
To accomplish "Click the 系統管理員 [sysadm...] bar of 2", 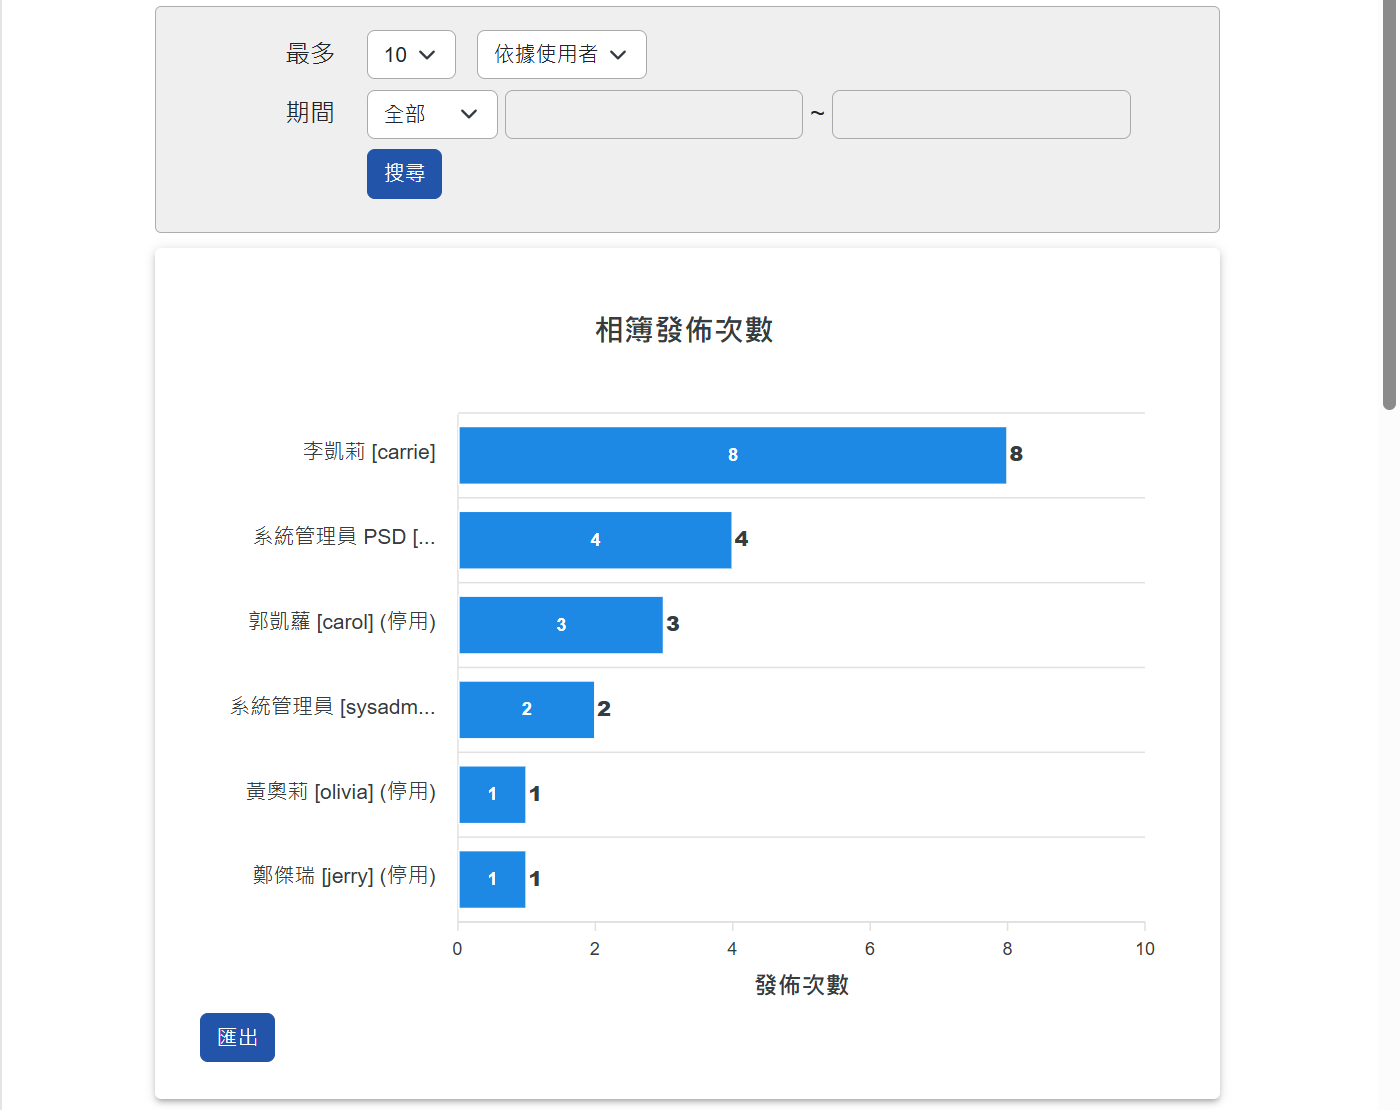I will (526, 710).
